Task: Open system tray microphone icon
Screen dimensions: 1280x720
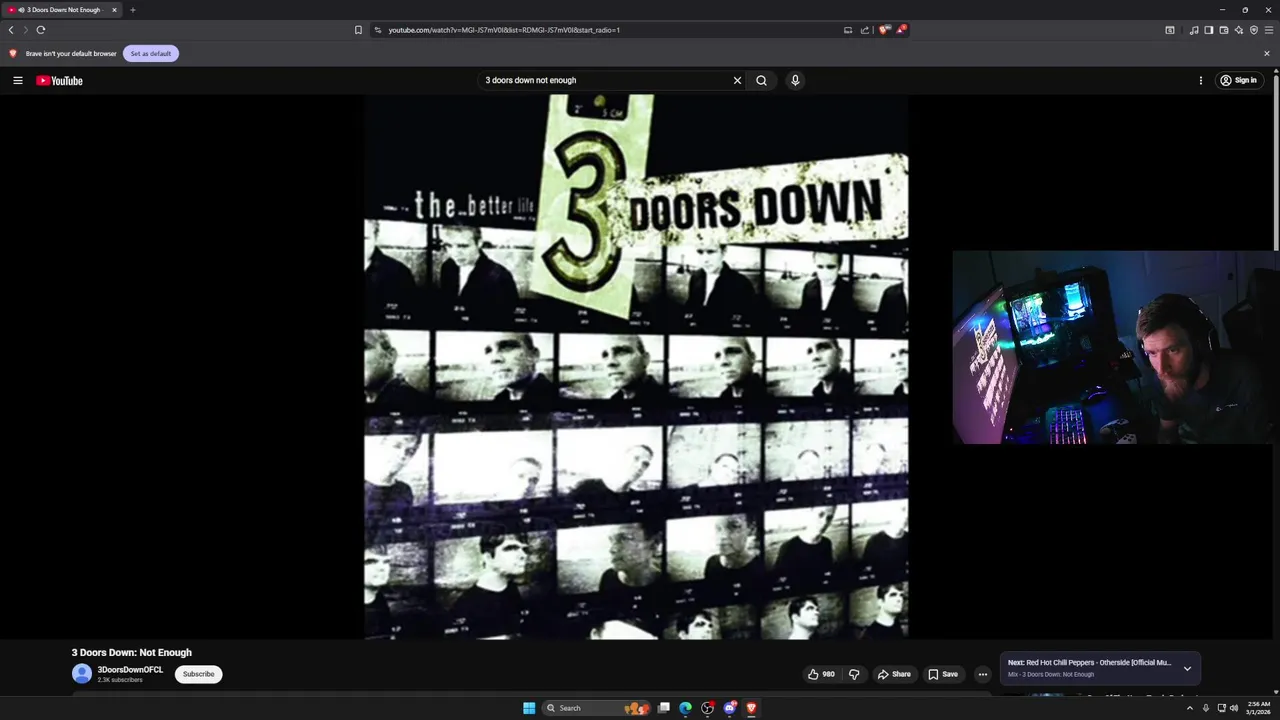Action: 1205,708
